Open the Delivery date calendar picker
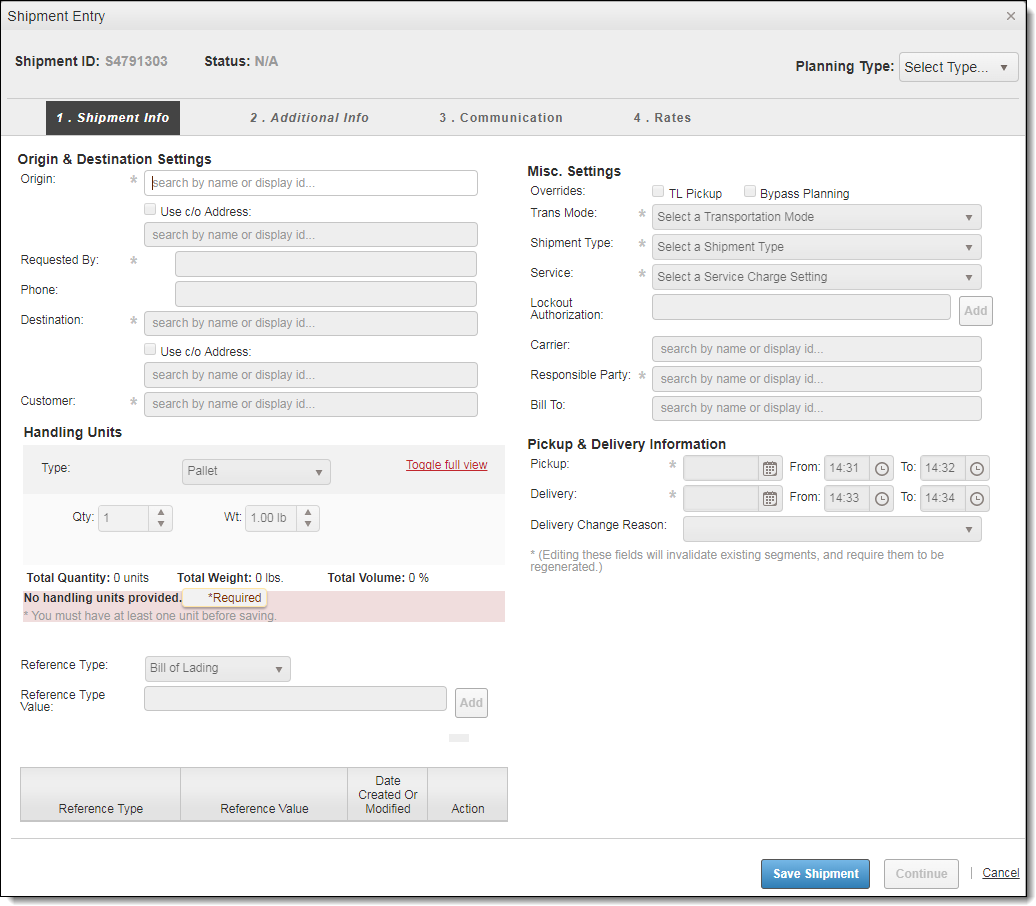Screen dimensions: 1036x906 tap(770, 498)
